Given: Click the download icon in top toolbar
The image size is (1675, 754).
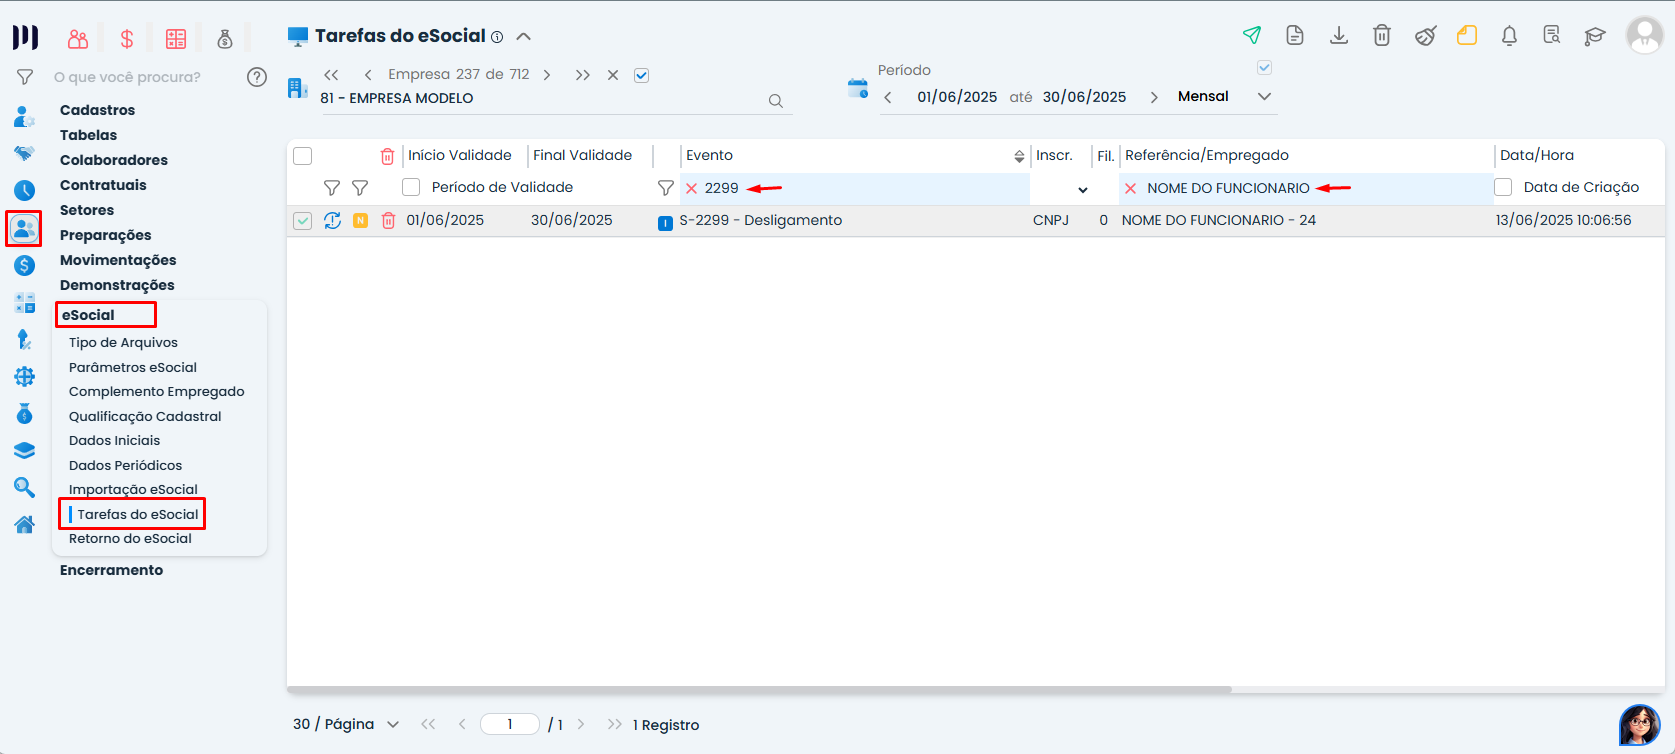Looking at the screenshot, I should click(1338, 36).
